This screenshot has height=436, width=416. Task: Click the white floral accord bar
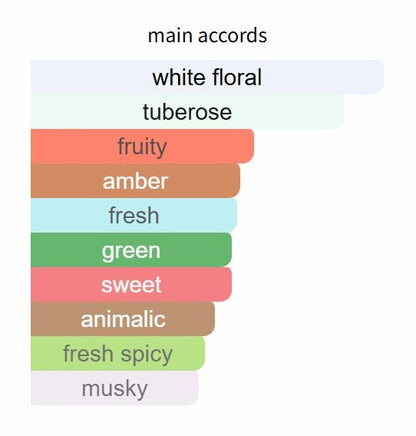207,77
